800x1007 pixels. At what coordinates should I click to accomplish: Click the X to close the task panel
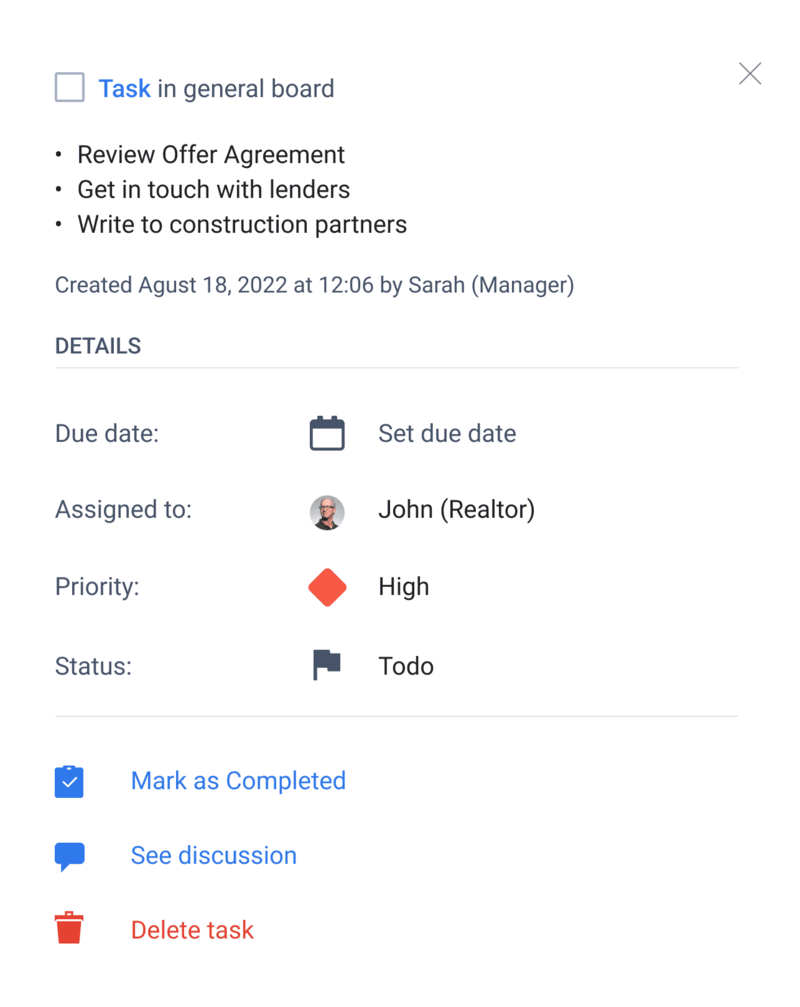(x=750, y=73)
